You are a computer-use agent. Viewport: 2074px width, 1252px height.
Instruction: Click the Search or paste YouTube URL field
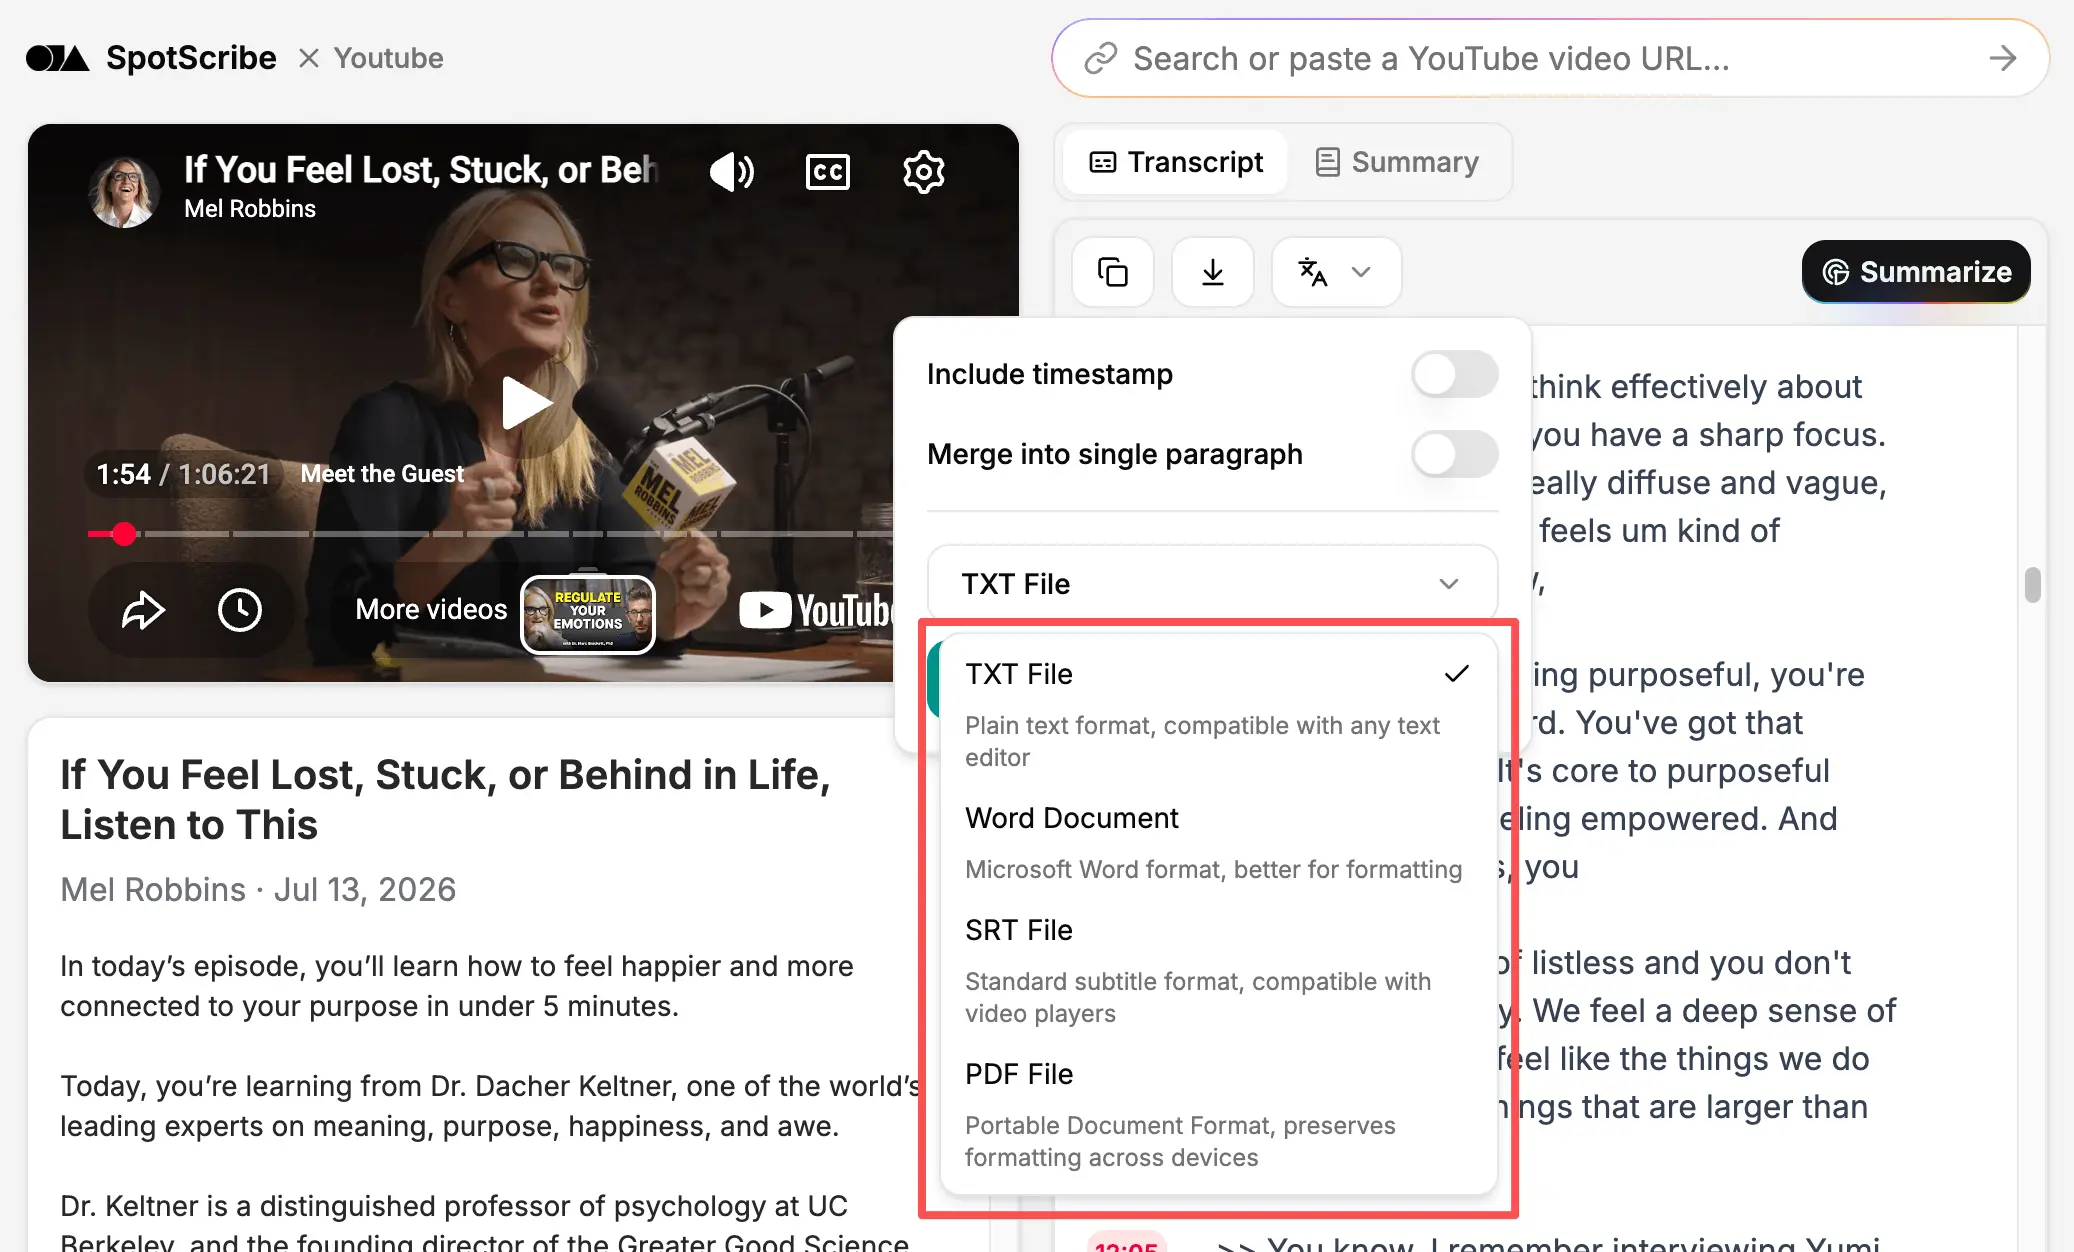click(x=1550, y=58)
